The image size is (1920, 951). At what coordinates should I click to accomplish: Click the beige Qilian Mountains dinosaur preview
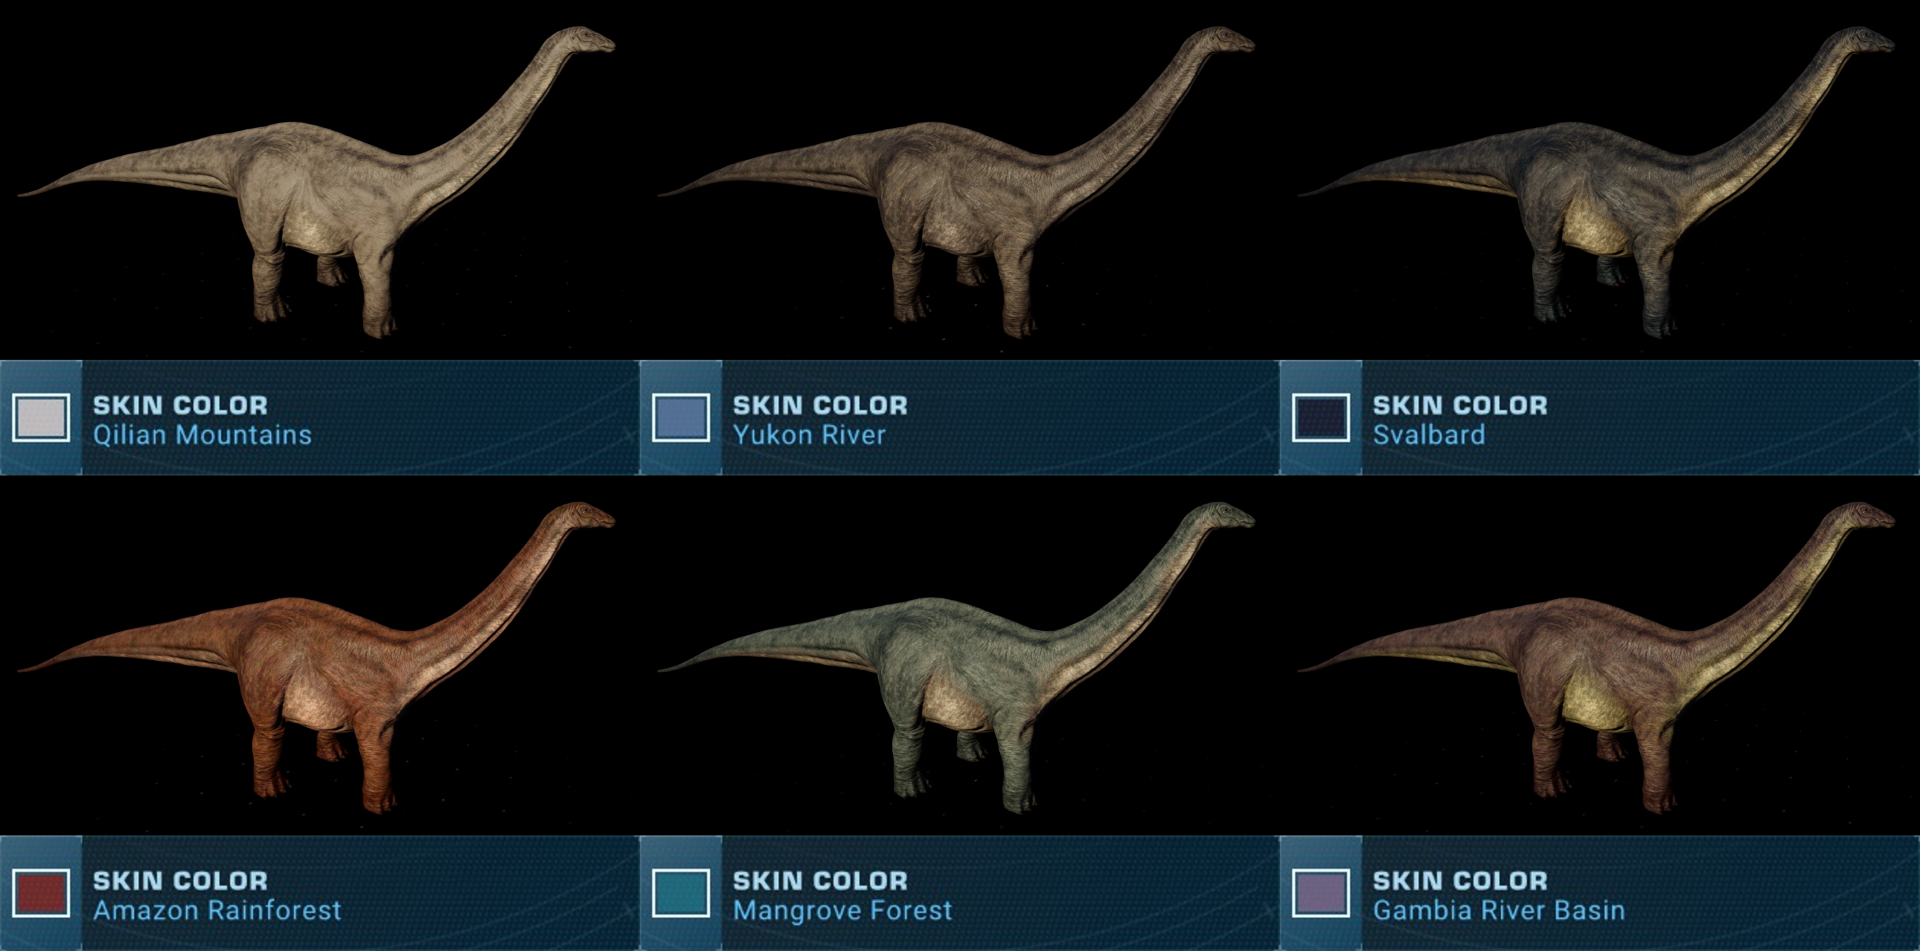[x=316, y=183]
